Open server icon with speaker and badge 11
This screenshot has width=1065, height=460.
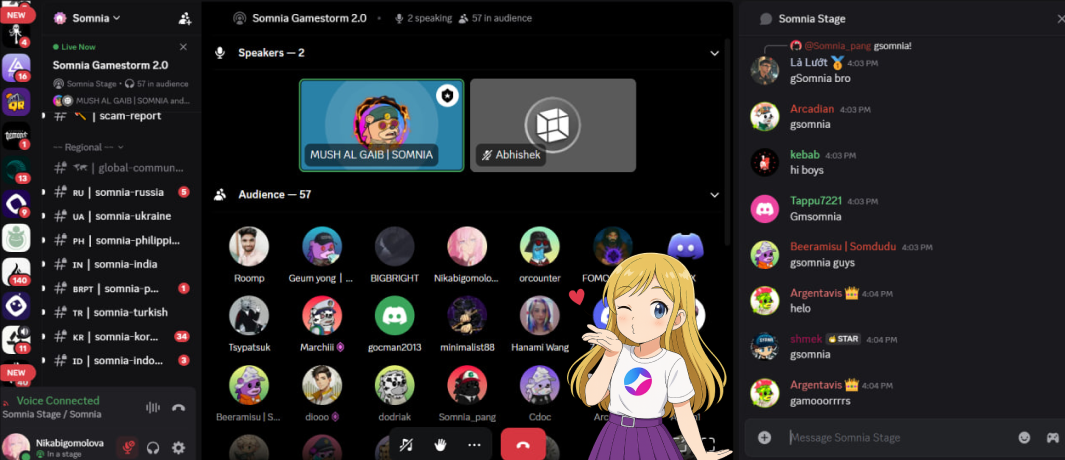tap(16, 340)
